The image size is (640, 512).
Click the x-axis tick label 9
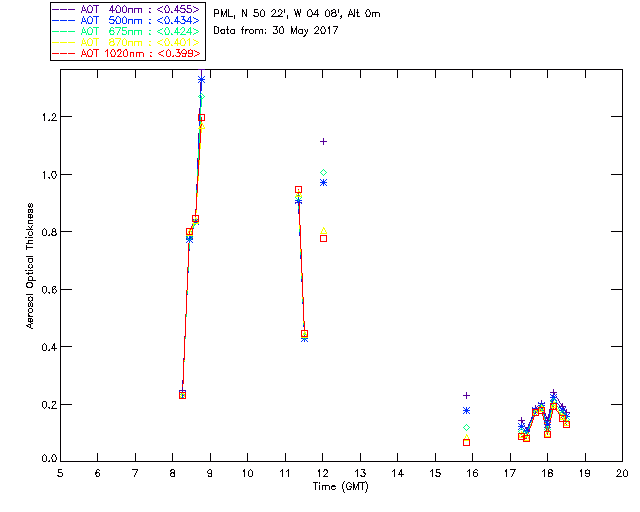(x=210, y=473)
